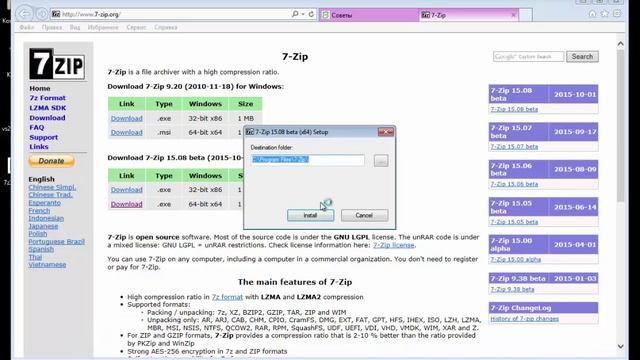
Task: Open the Справка menu
Action: coord(166,27)
